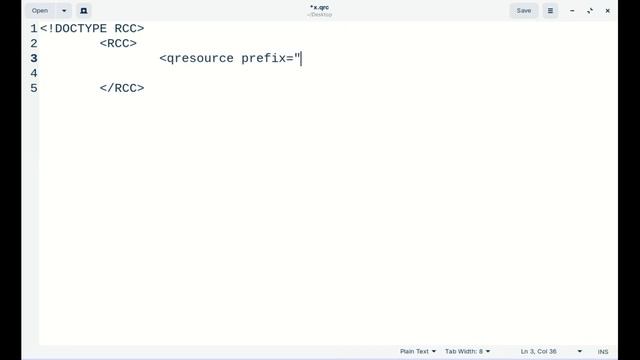Expand the recent files dropdown arrow
Screen dimensions: 640x360
click(x=64, y=11)
